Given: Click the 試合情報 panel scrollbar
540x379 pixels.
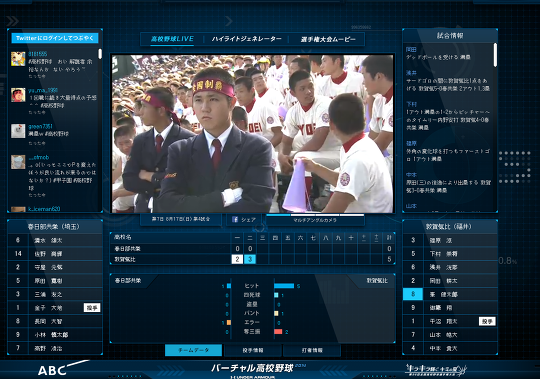Looking at the screenshot, I should pyautogui.click(x=495, y=55).
